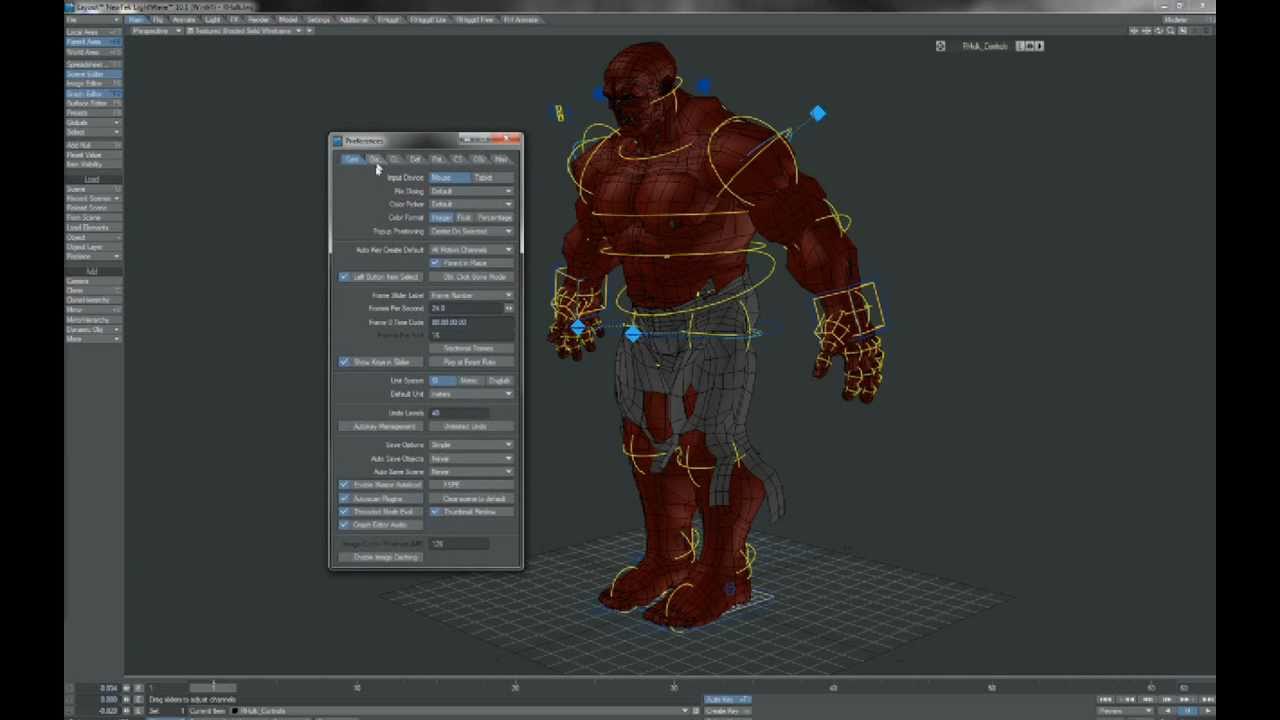Select the Def tab in Preferences
Image resolution: width=1280 pixels, height=720 pixels.
click(415, 160)
